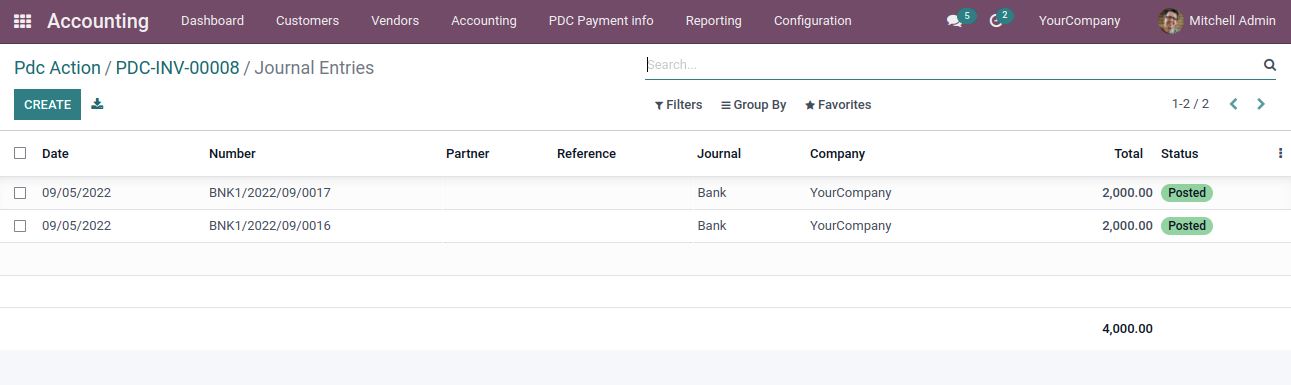1291x385 pixels.
Task: Sort by Reference column header
Action: (x=586, y=154)
